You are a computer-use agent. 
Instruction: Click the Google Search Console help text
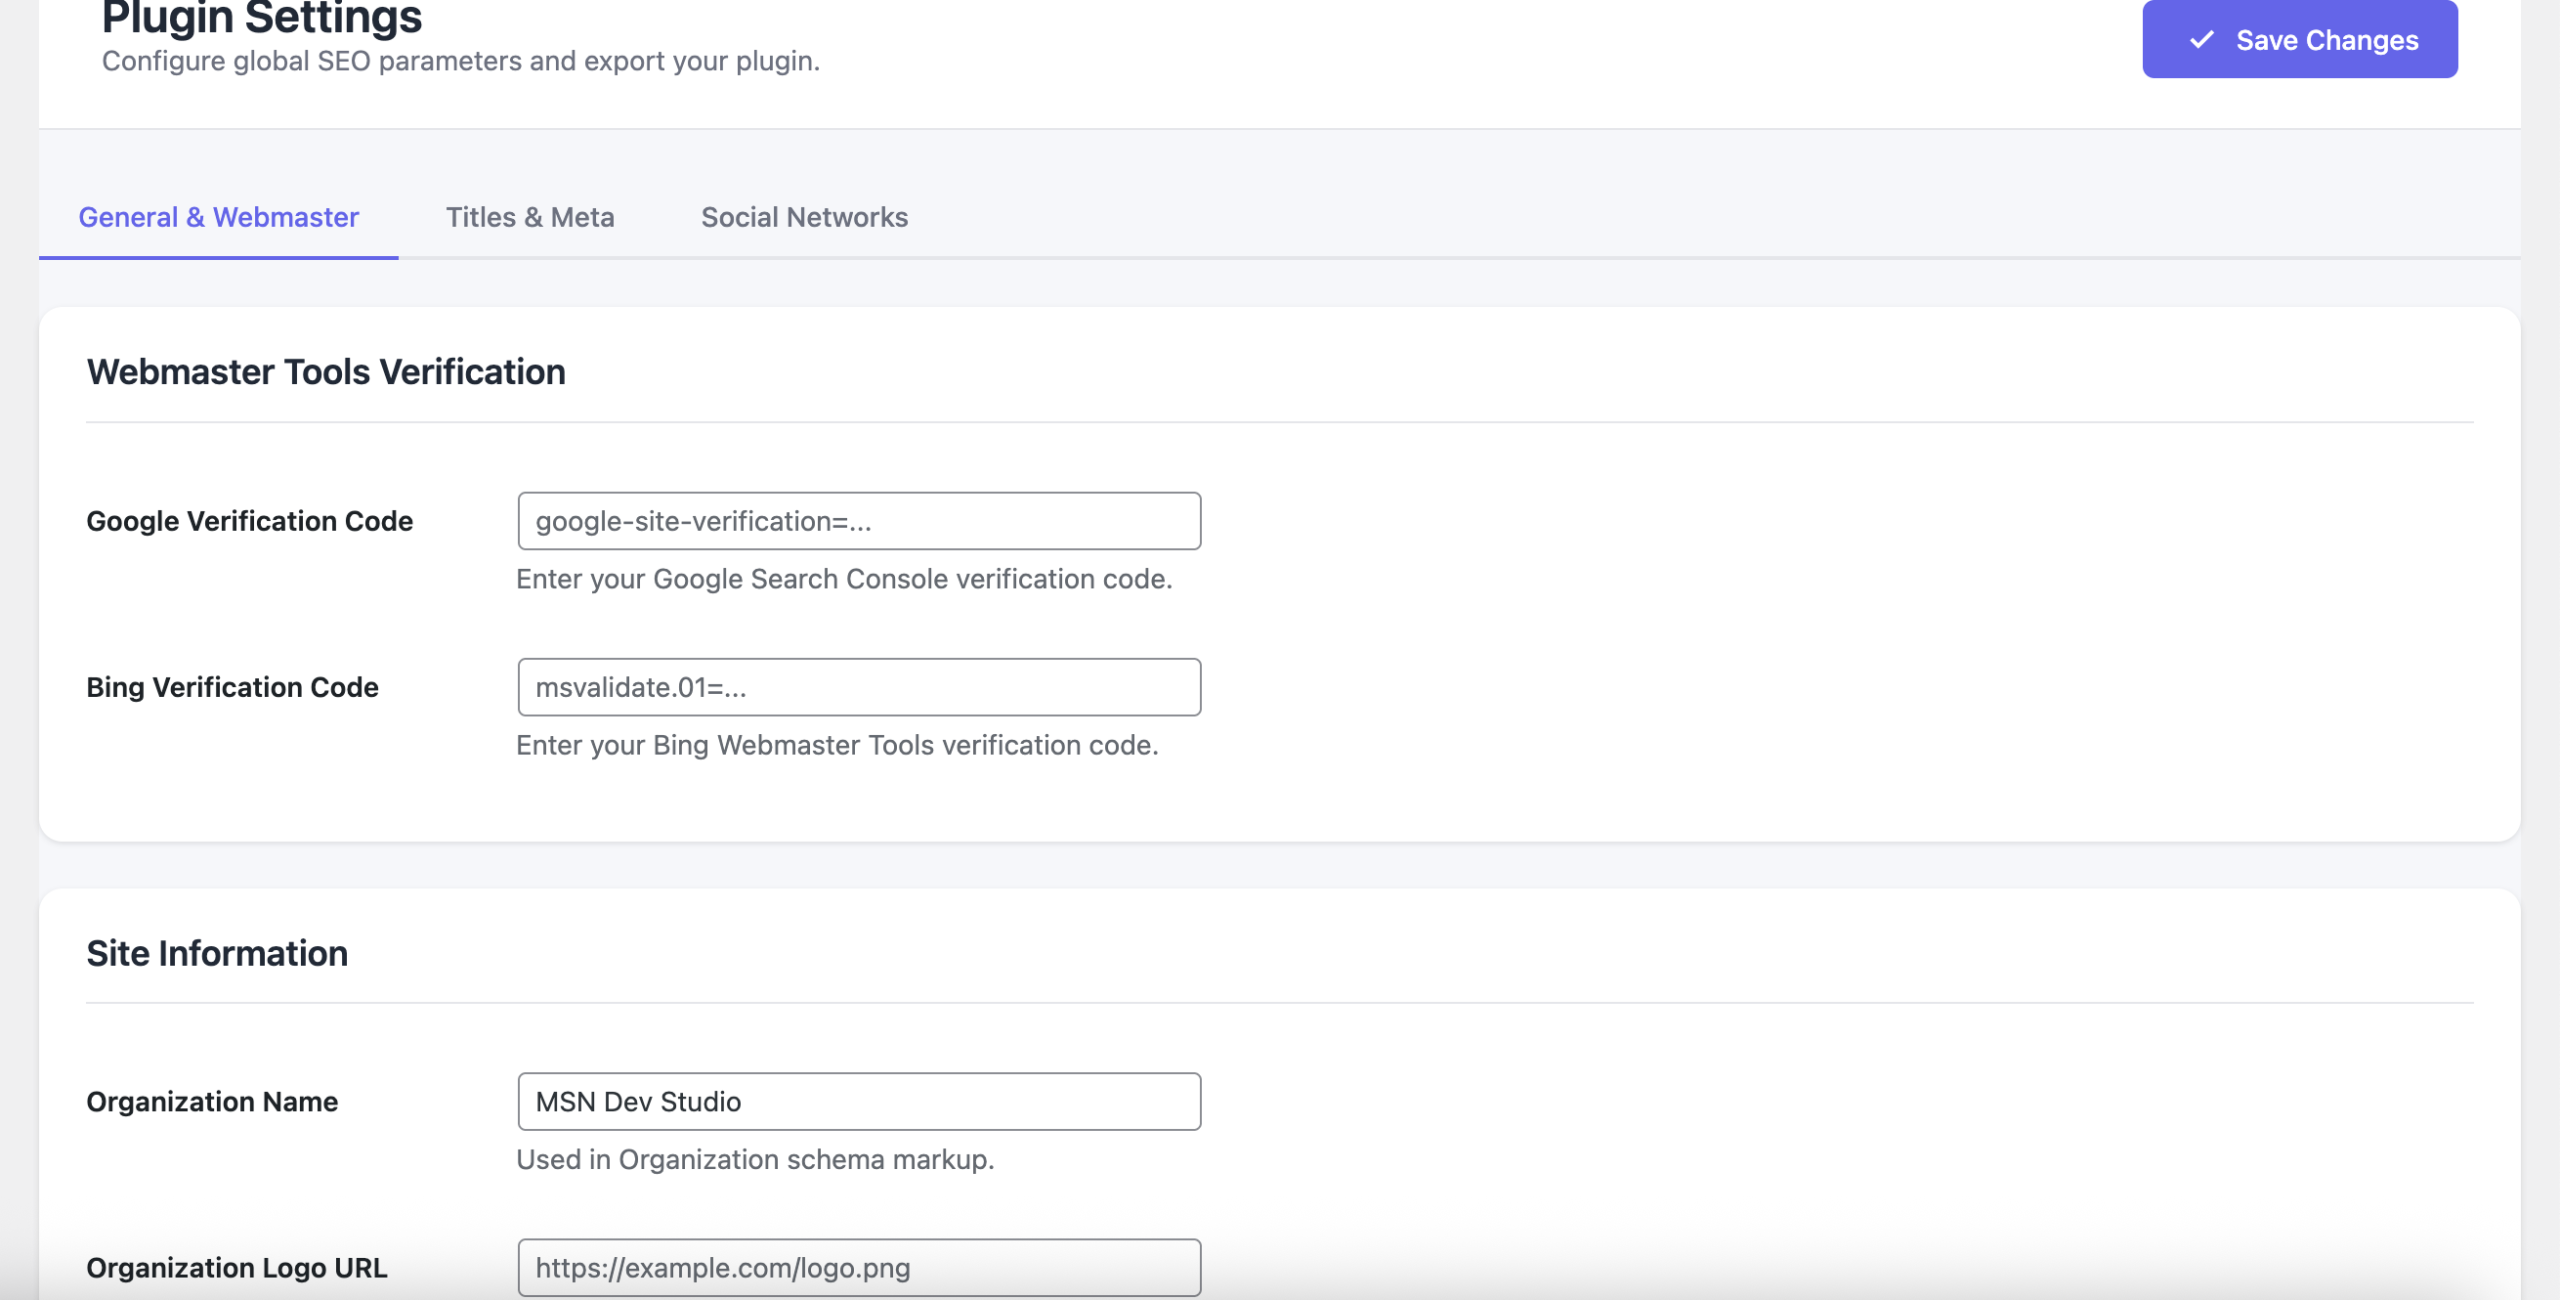pos(844,579)
